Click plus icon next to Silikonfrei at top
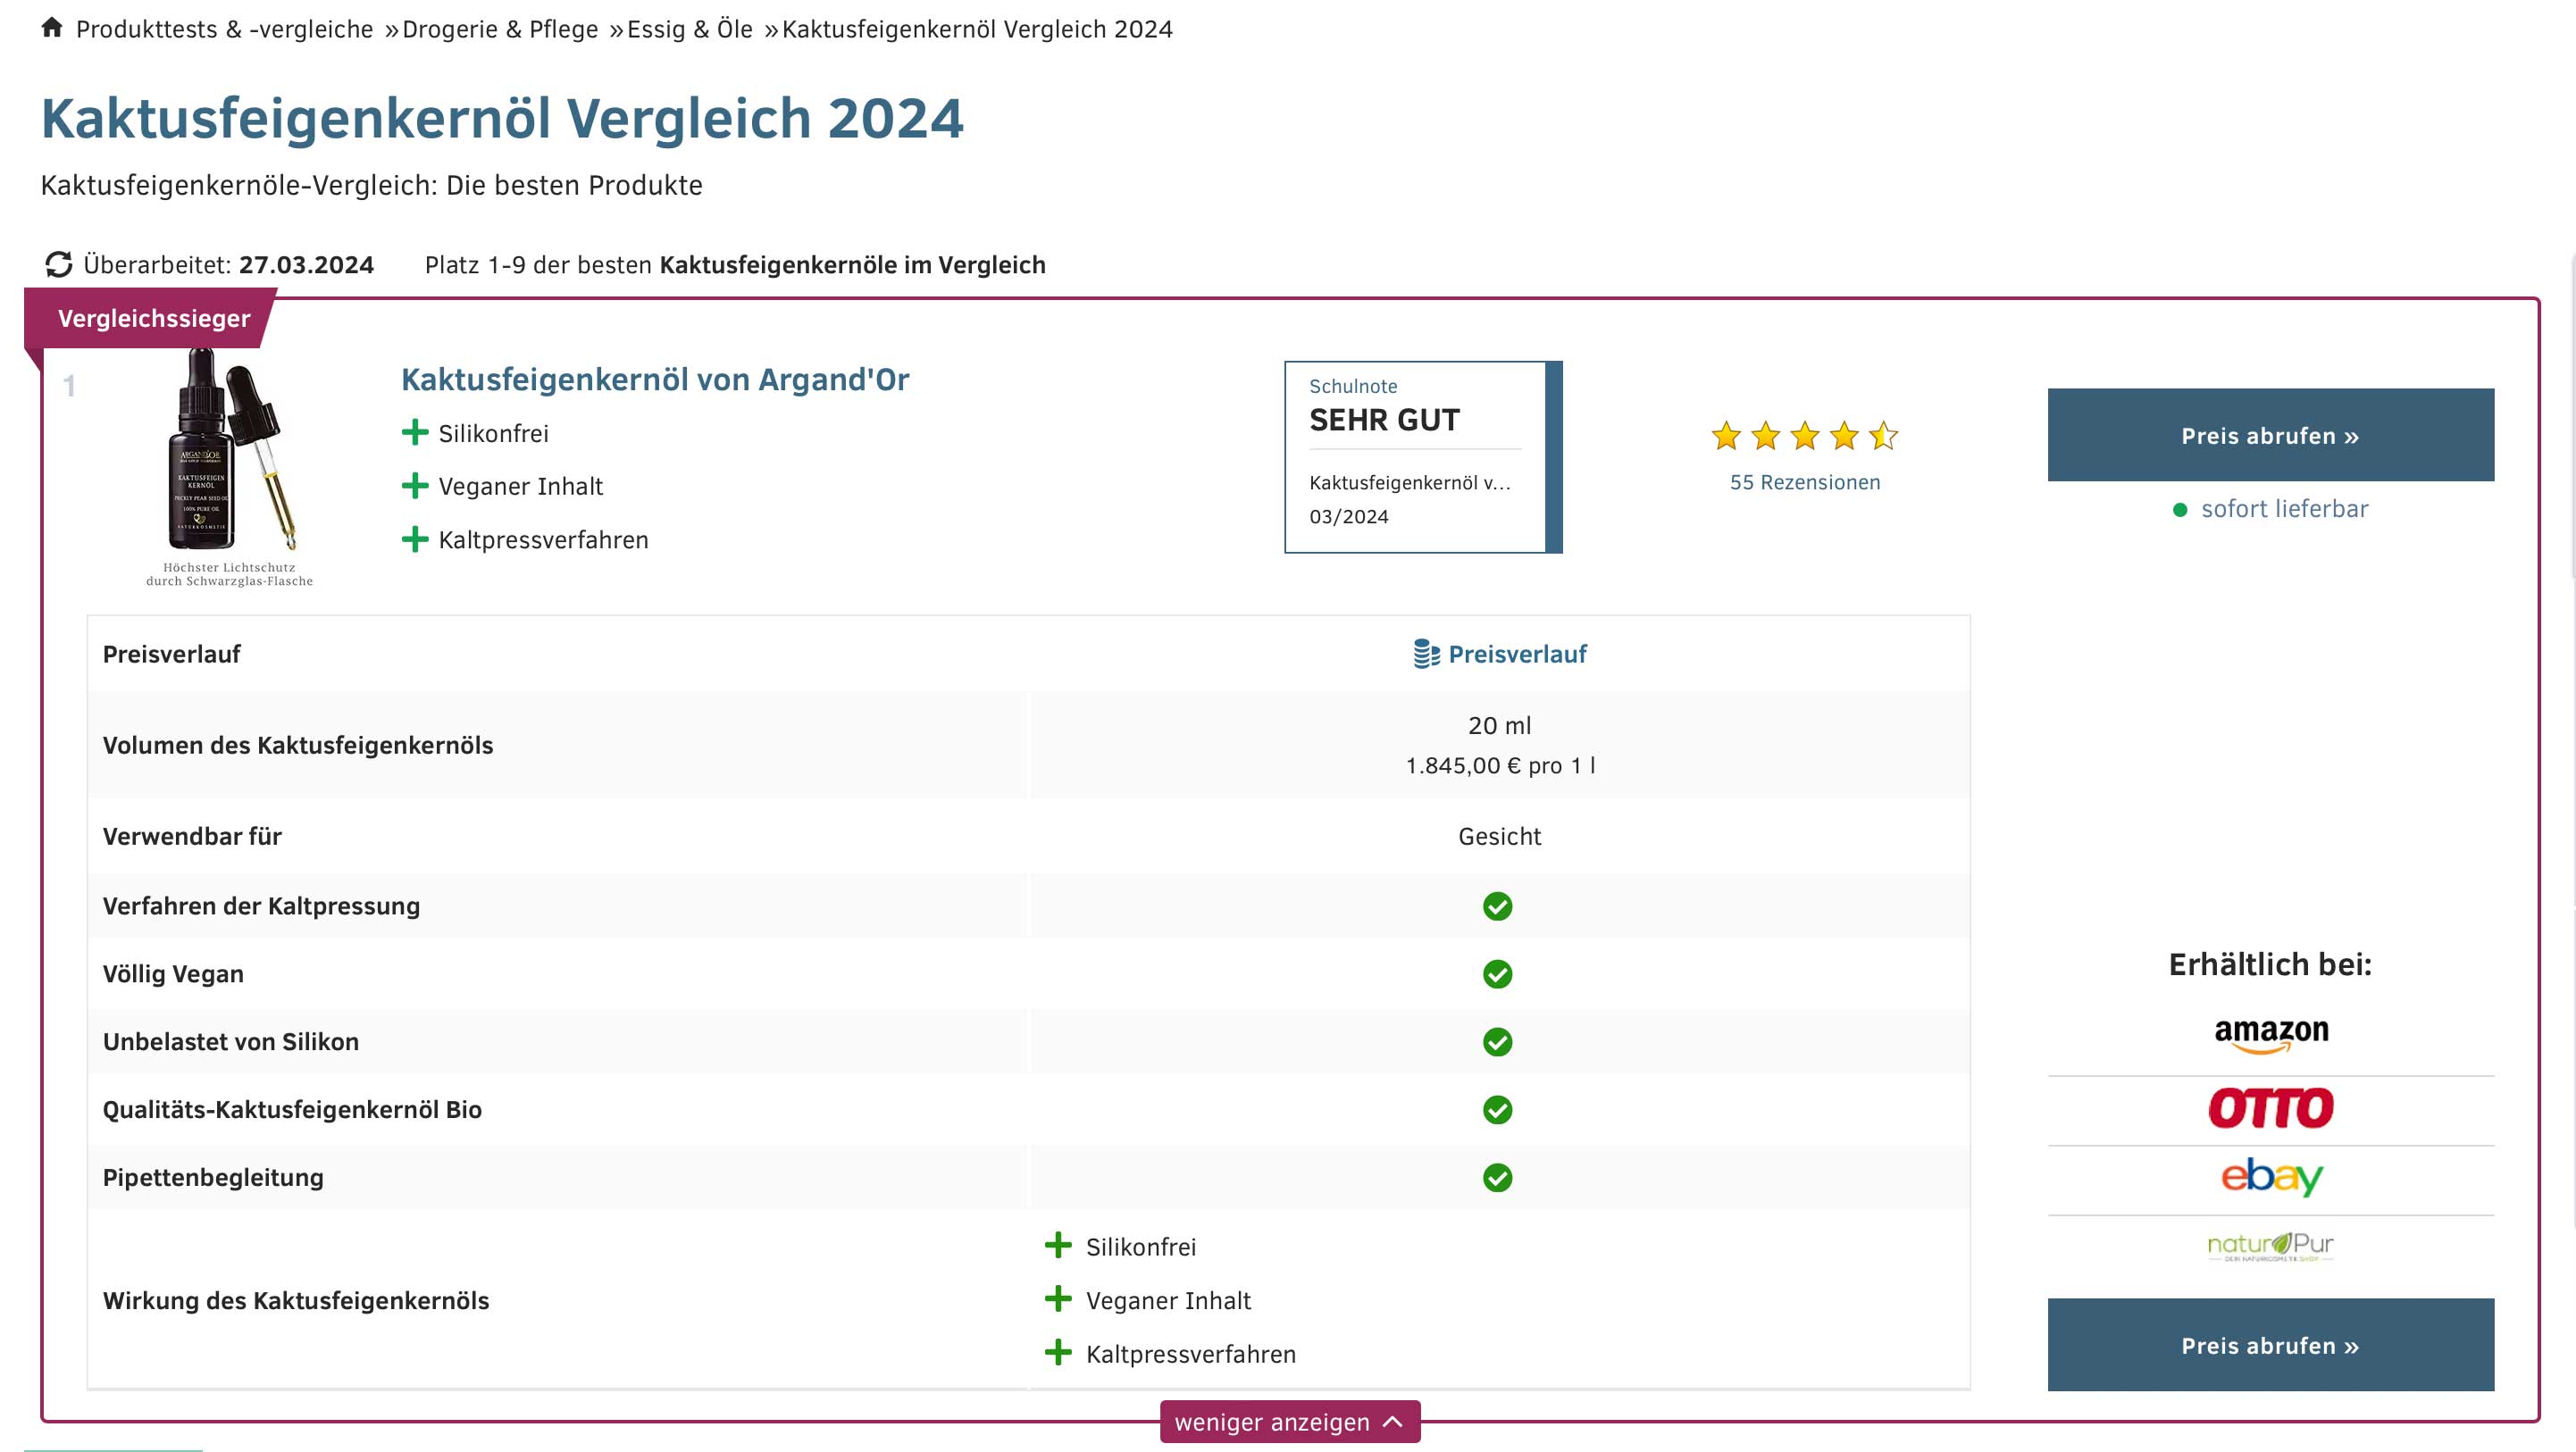The height and width of the screenshot is (1452, 2576). tap(415, 433)
